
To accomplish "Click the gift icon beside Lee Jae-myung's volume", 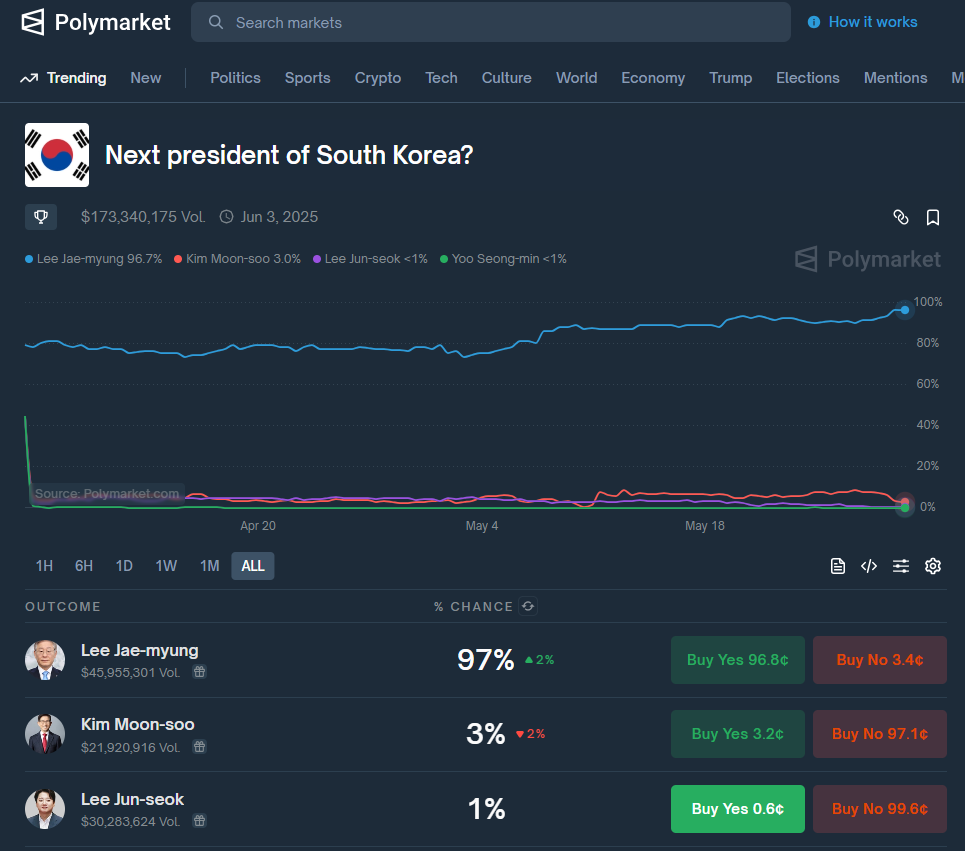I will coord(199,672).
